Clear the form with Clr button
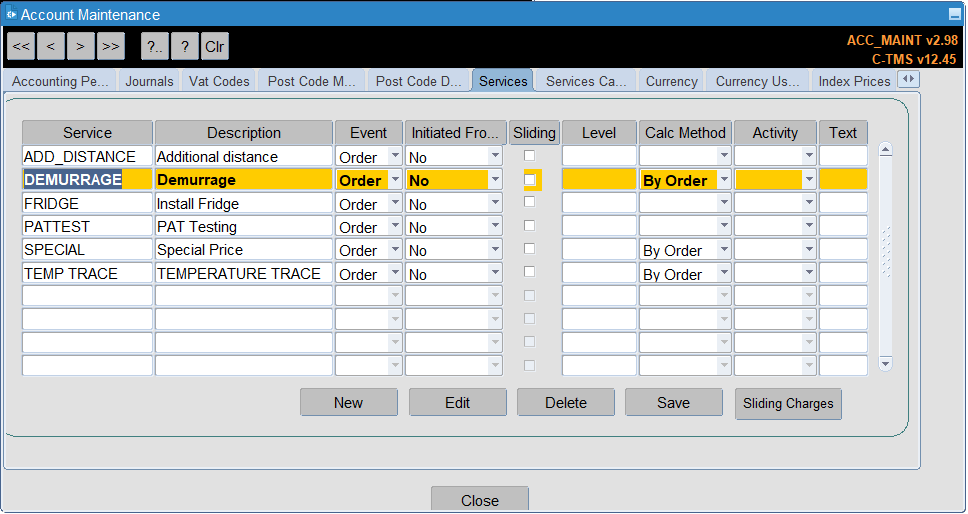 215,46
